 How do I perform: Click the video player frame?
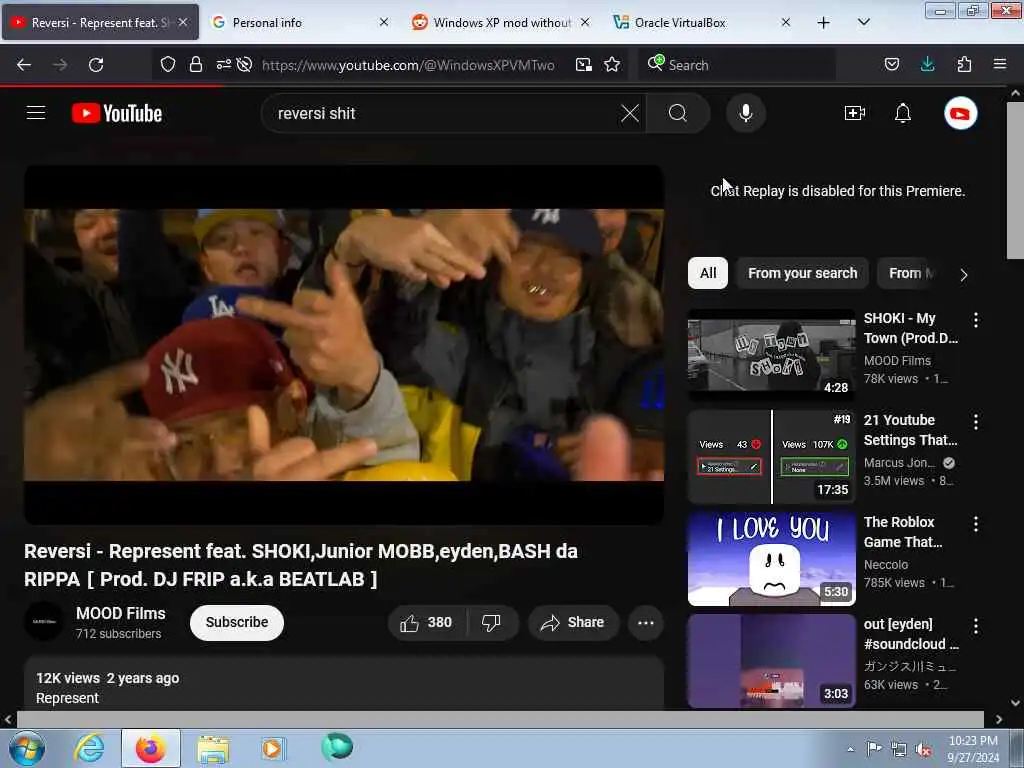pos(344,345)
